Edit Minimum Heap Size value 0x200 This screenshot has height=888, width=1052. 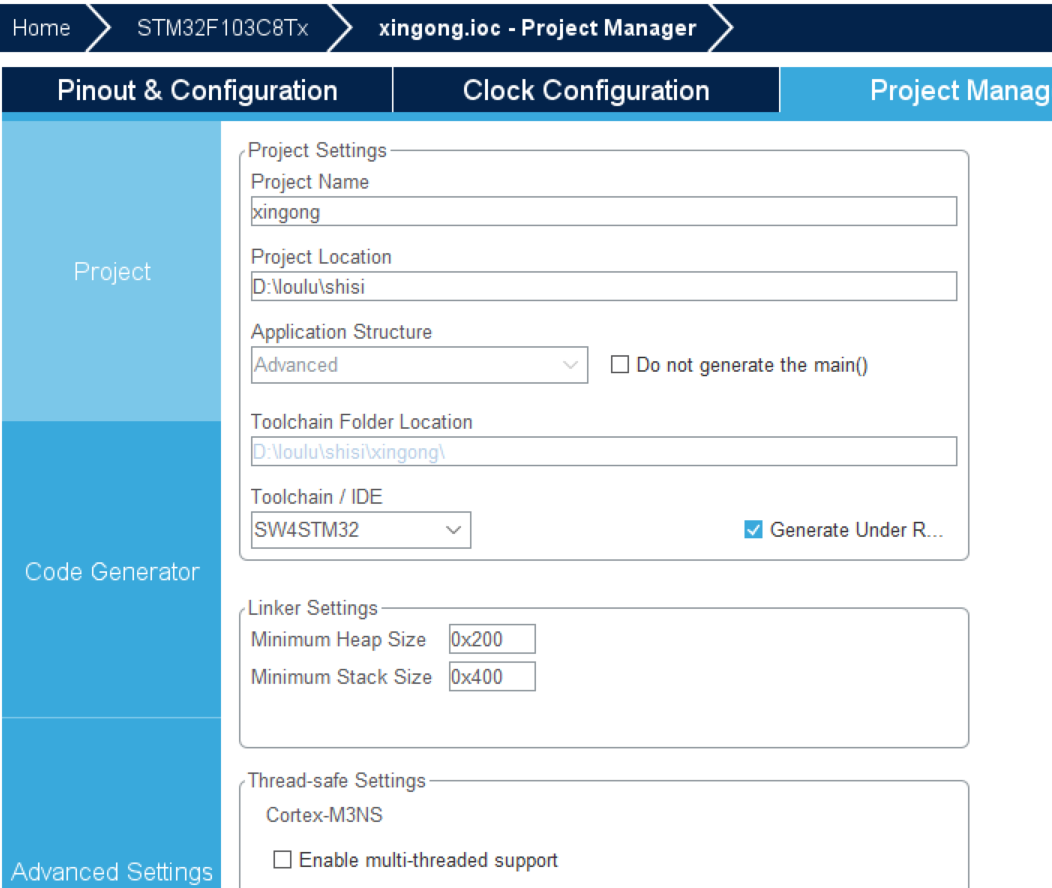click(x=492, y=639)
